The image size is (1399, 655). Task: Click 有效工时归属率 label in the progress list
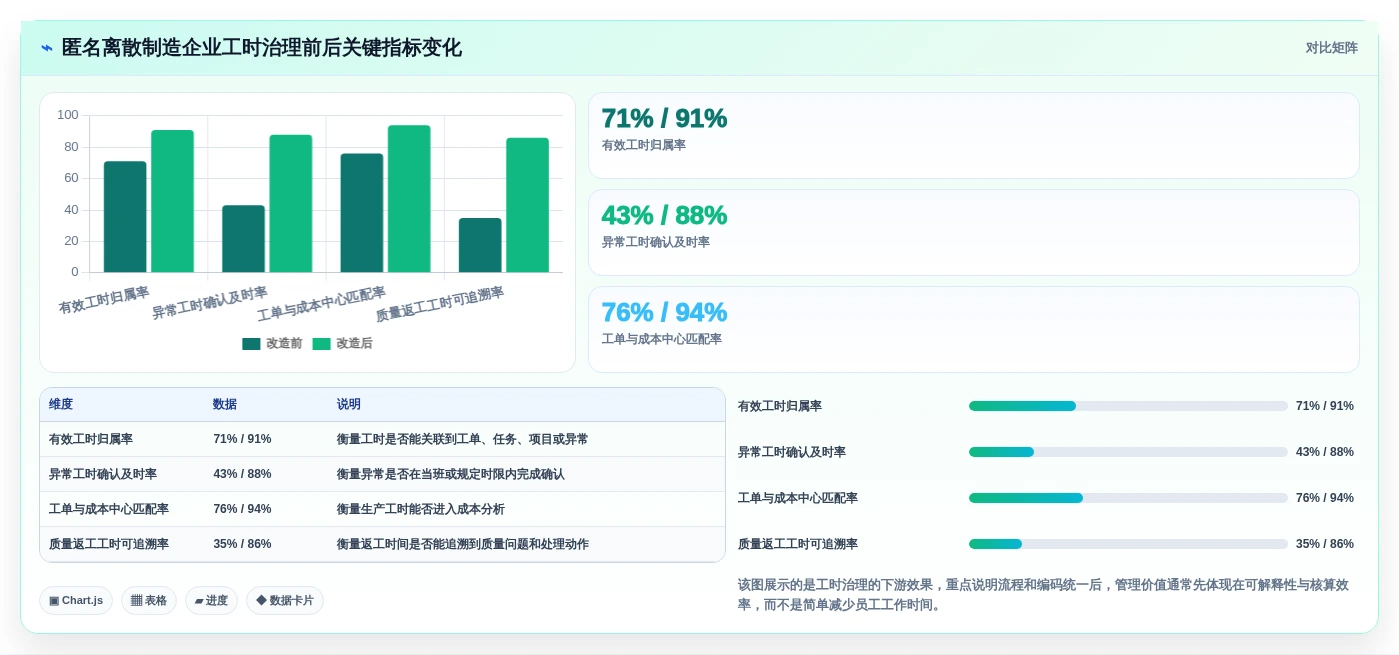[780, 406]
